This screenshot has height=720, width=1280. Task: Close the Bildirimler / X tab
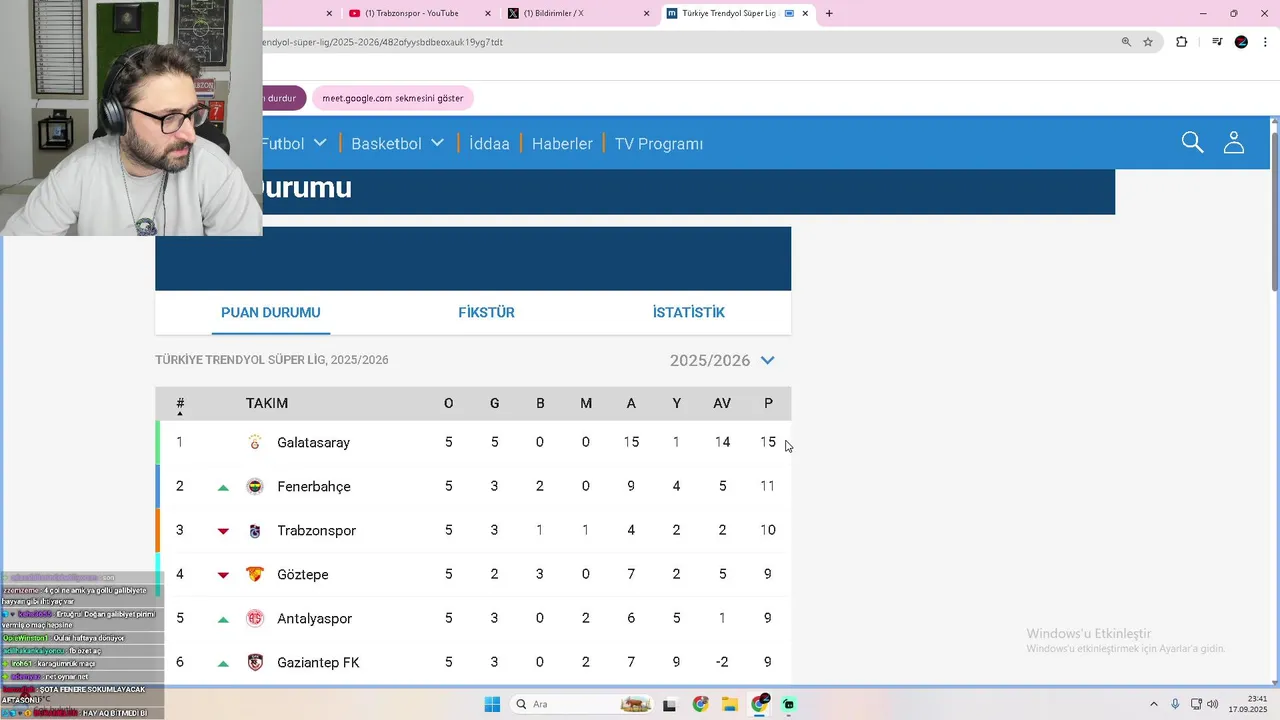click(x=646, y=13)
